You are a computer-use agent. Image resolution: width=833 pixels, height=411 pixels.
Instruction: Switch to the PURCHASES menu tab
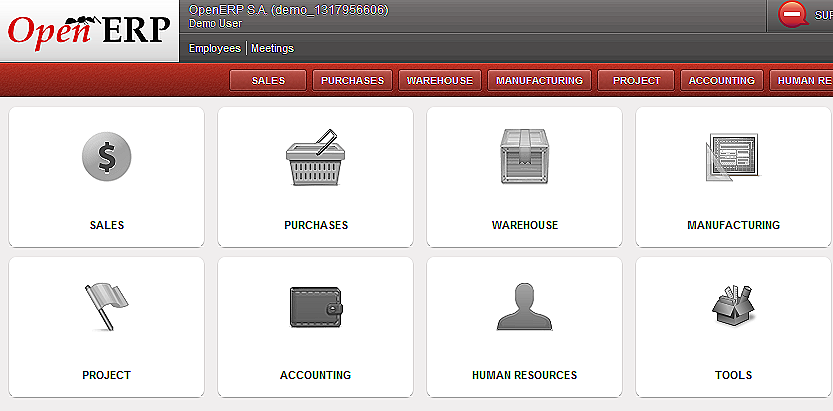pyautogui.click(x=352, y=81)
